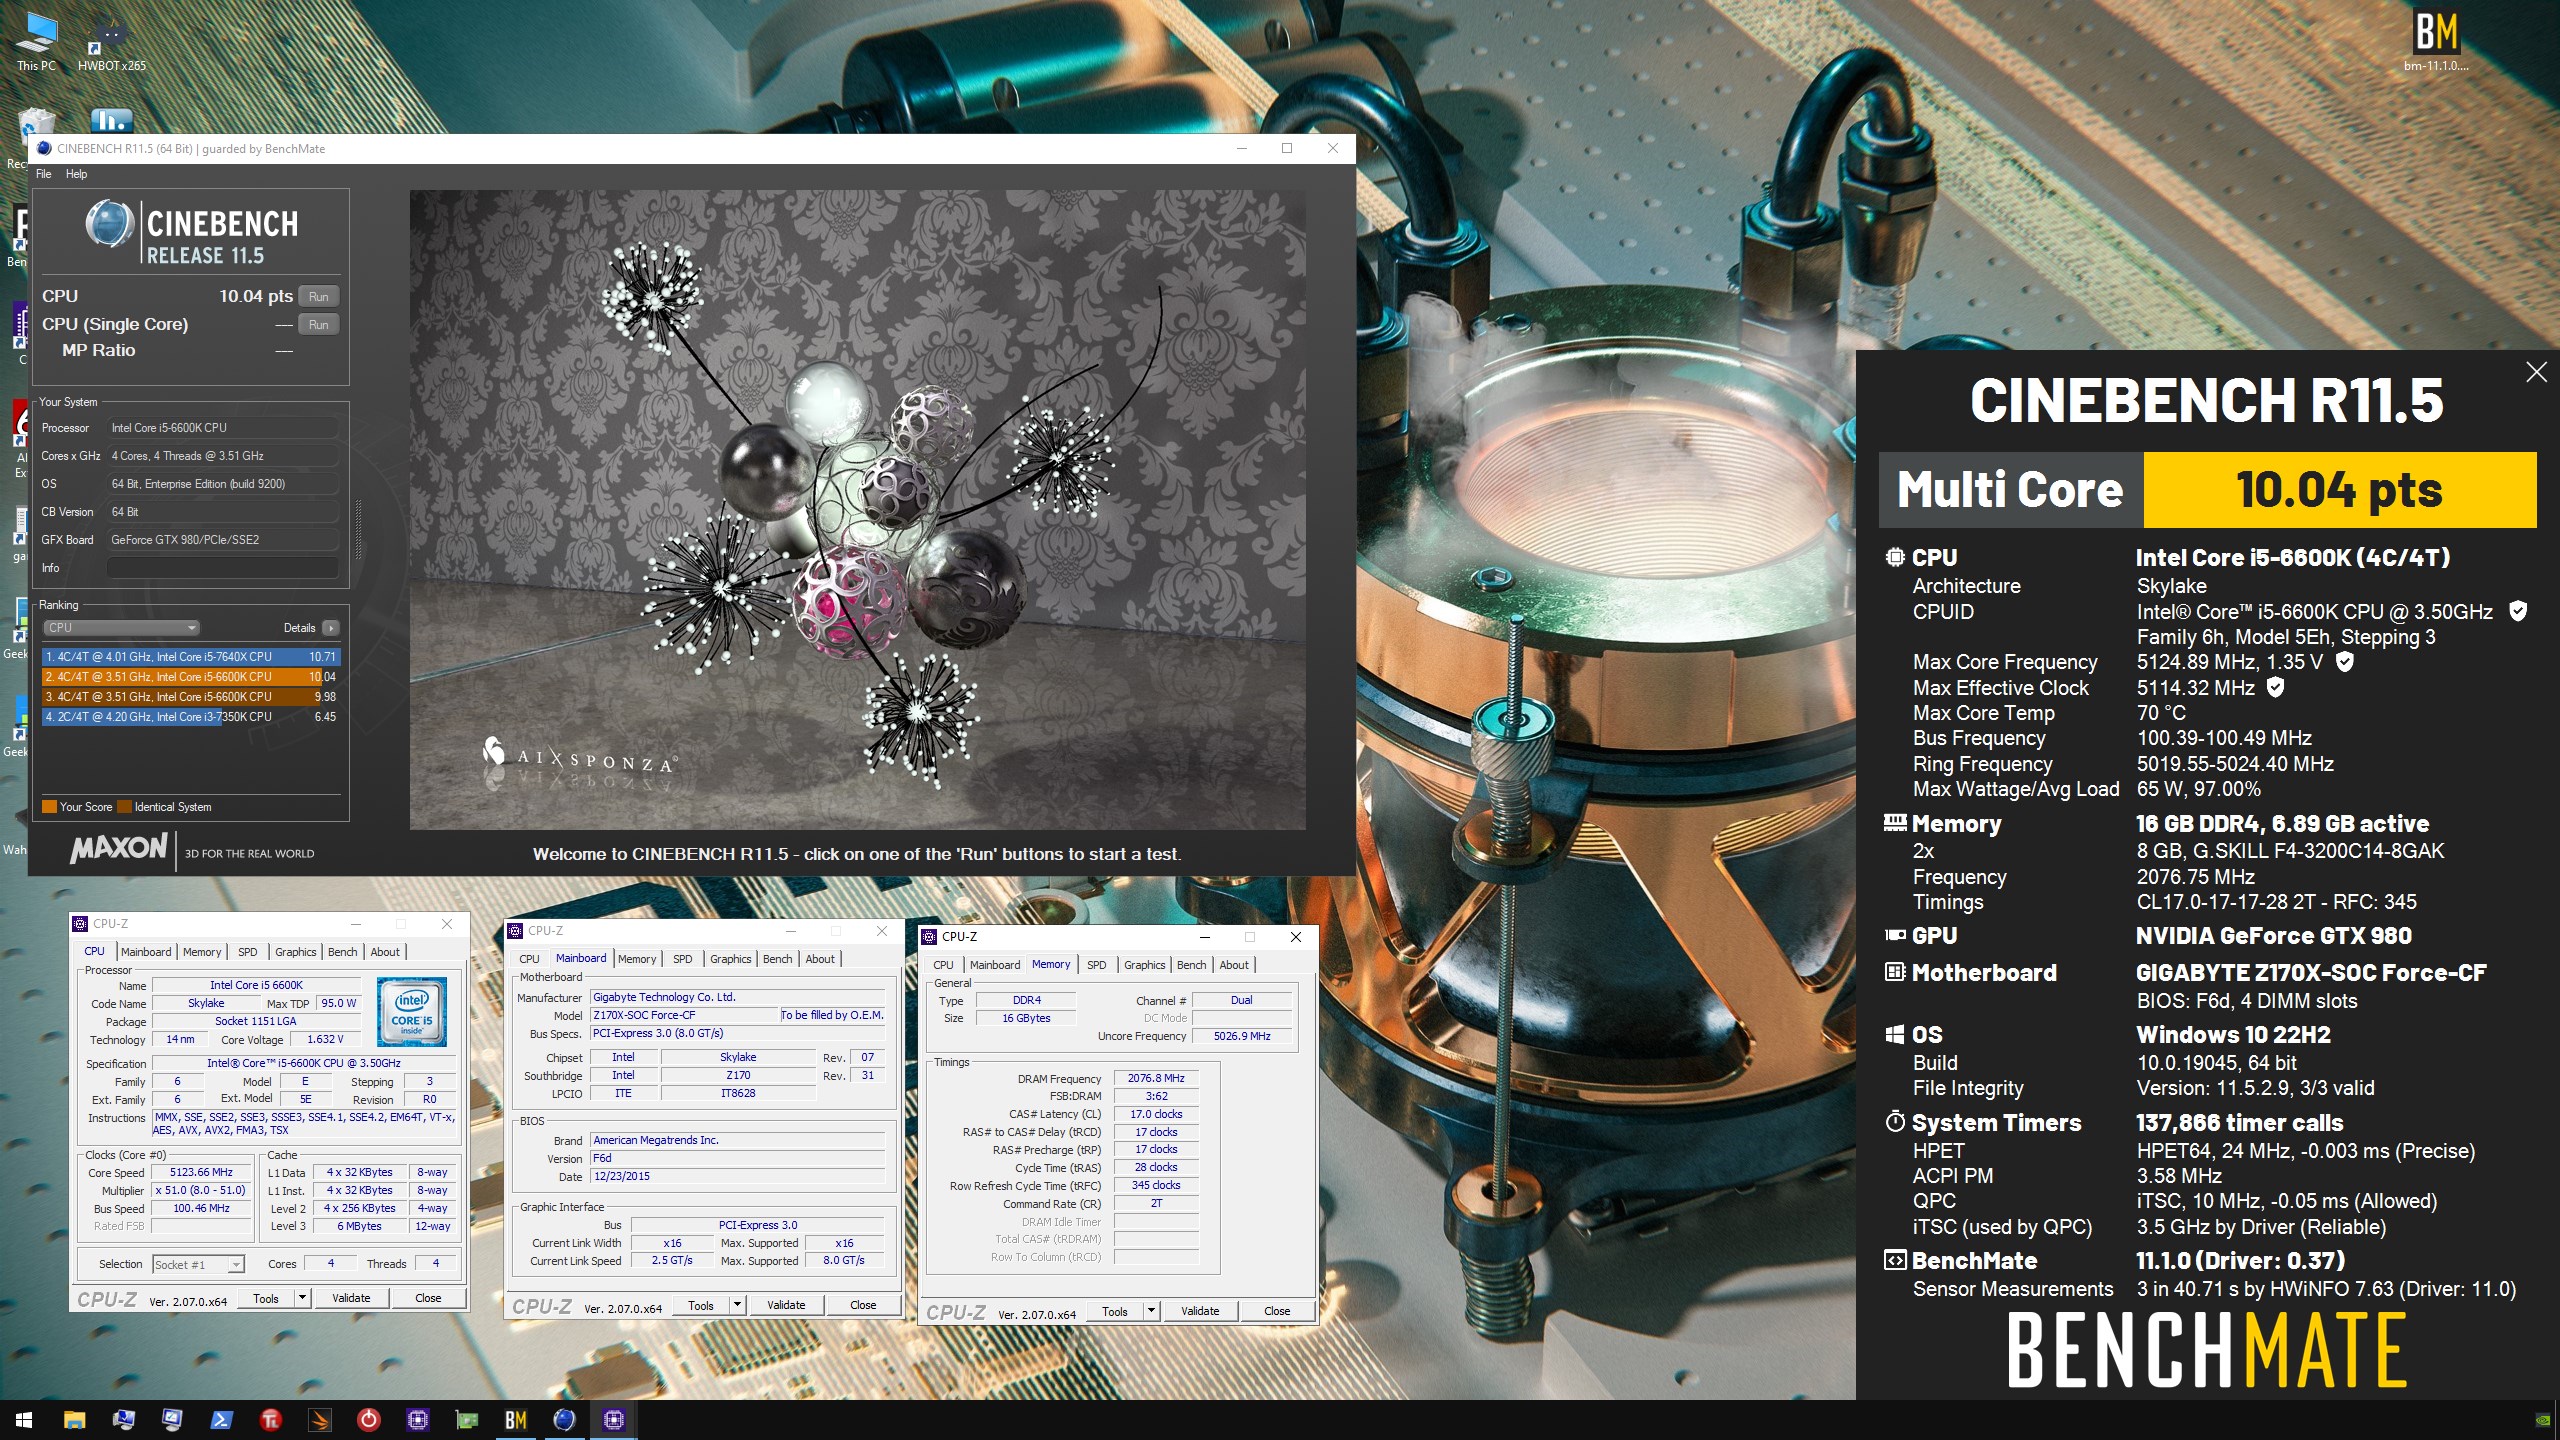
Task: Open the green graphics card taskbar icon
Action: (466, 1420)
